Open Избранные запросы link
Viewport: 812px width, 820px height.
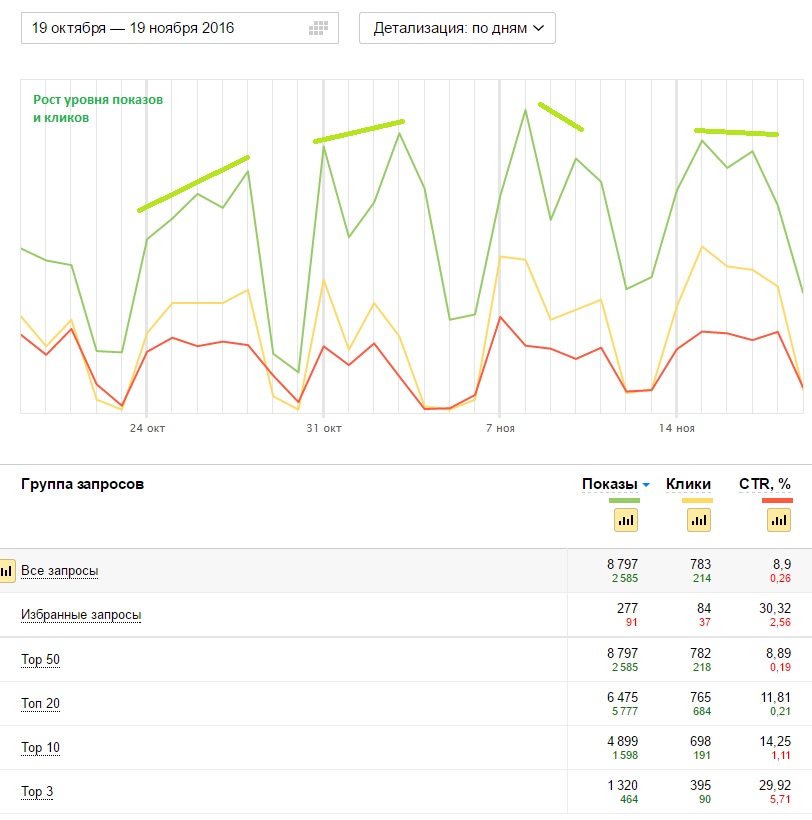pyautogui.click(x=81, y=615)
